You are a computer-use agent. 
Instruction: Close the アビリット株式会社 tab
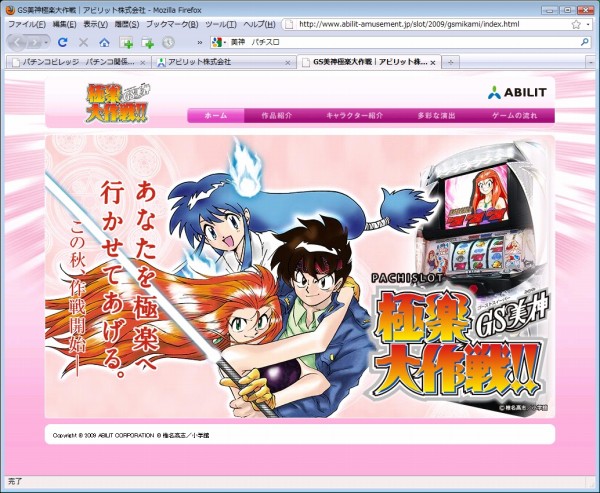pos(288,63)
